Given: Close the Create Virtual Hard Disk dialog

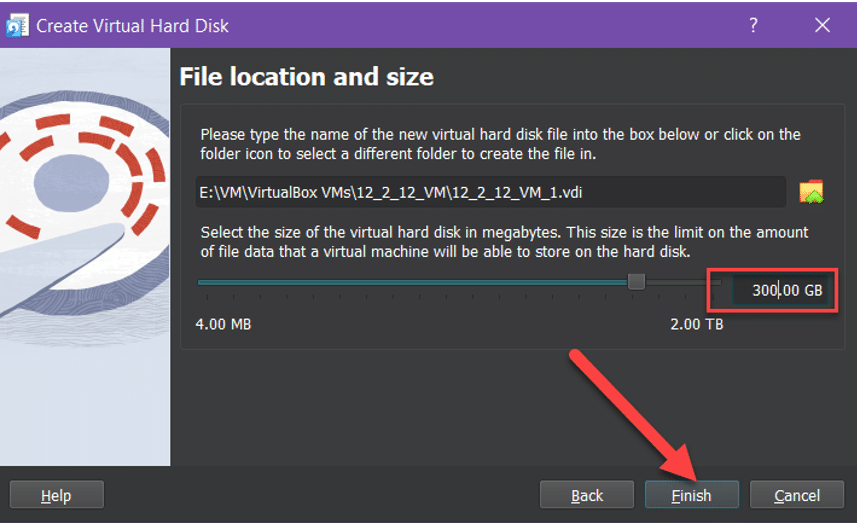Looking at the screenshot, I should point(822,25).
